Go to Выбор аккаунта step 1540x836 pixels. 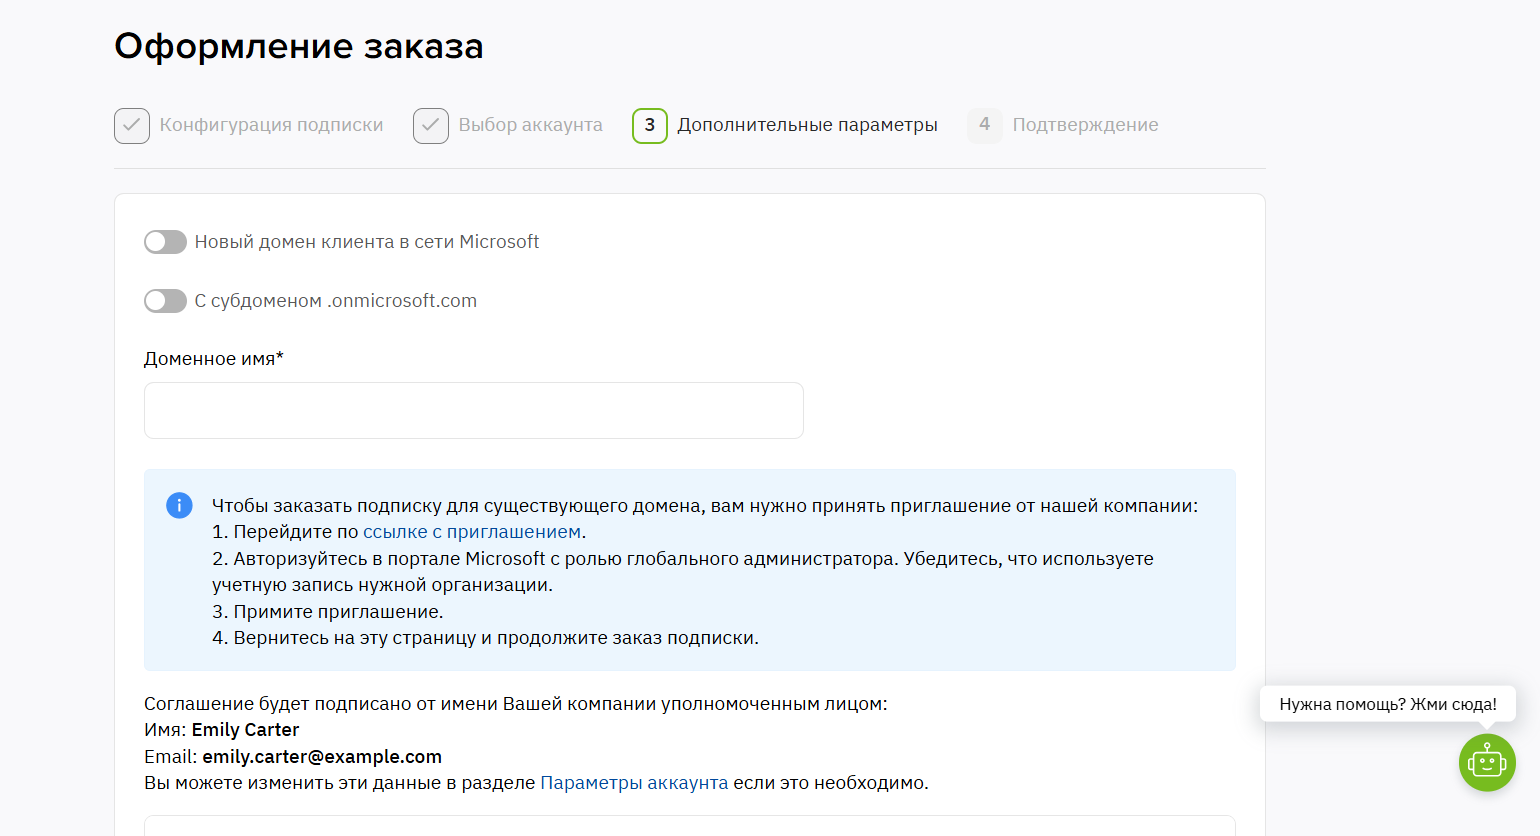(530, 125)
